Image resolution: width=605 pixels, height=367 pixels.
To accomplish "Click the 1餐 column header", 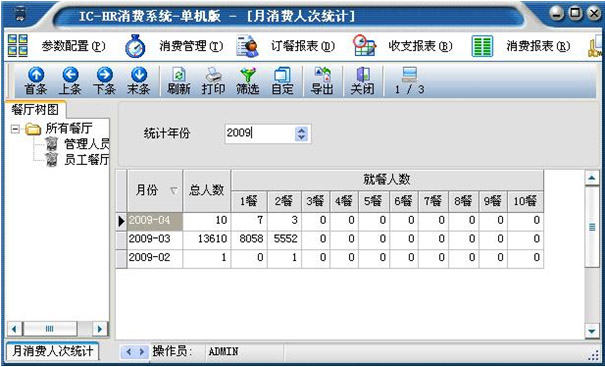I will pyautogui.click(x=249, y=201).
